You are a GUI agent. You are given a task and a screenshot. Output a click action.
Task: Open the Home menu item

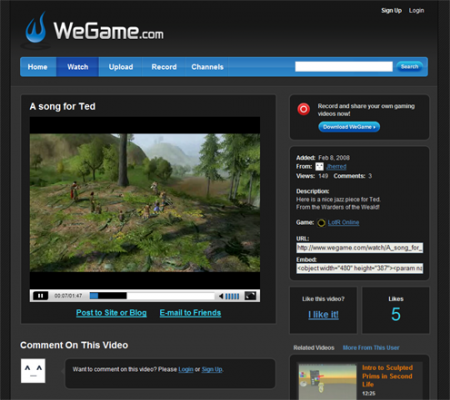pyautogui.click(x=37, y=67)
